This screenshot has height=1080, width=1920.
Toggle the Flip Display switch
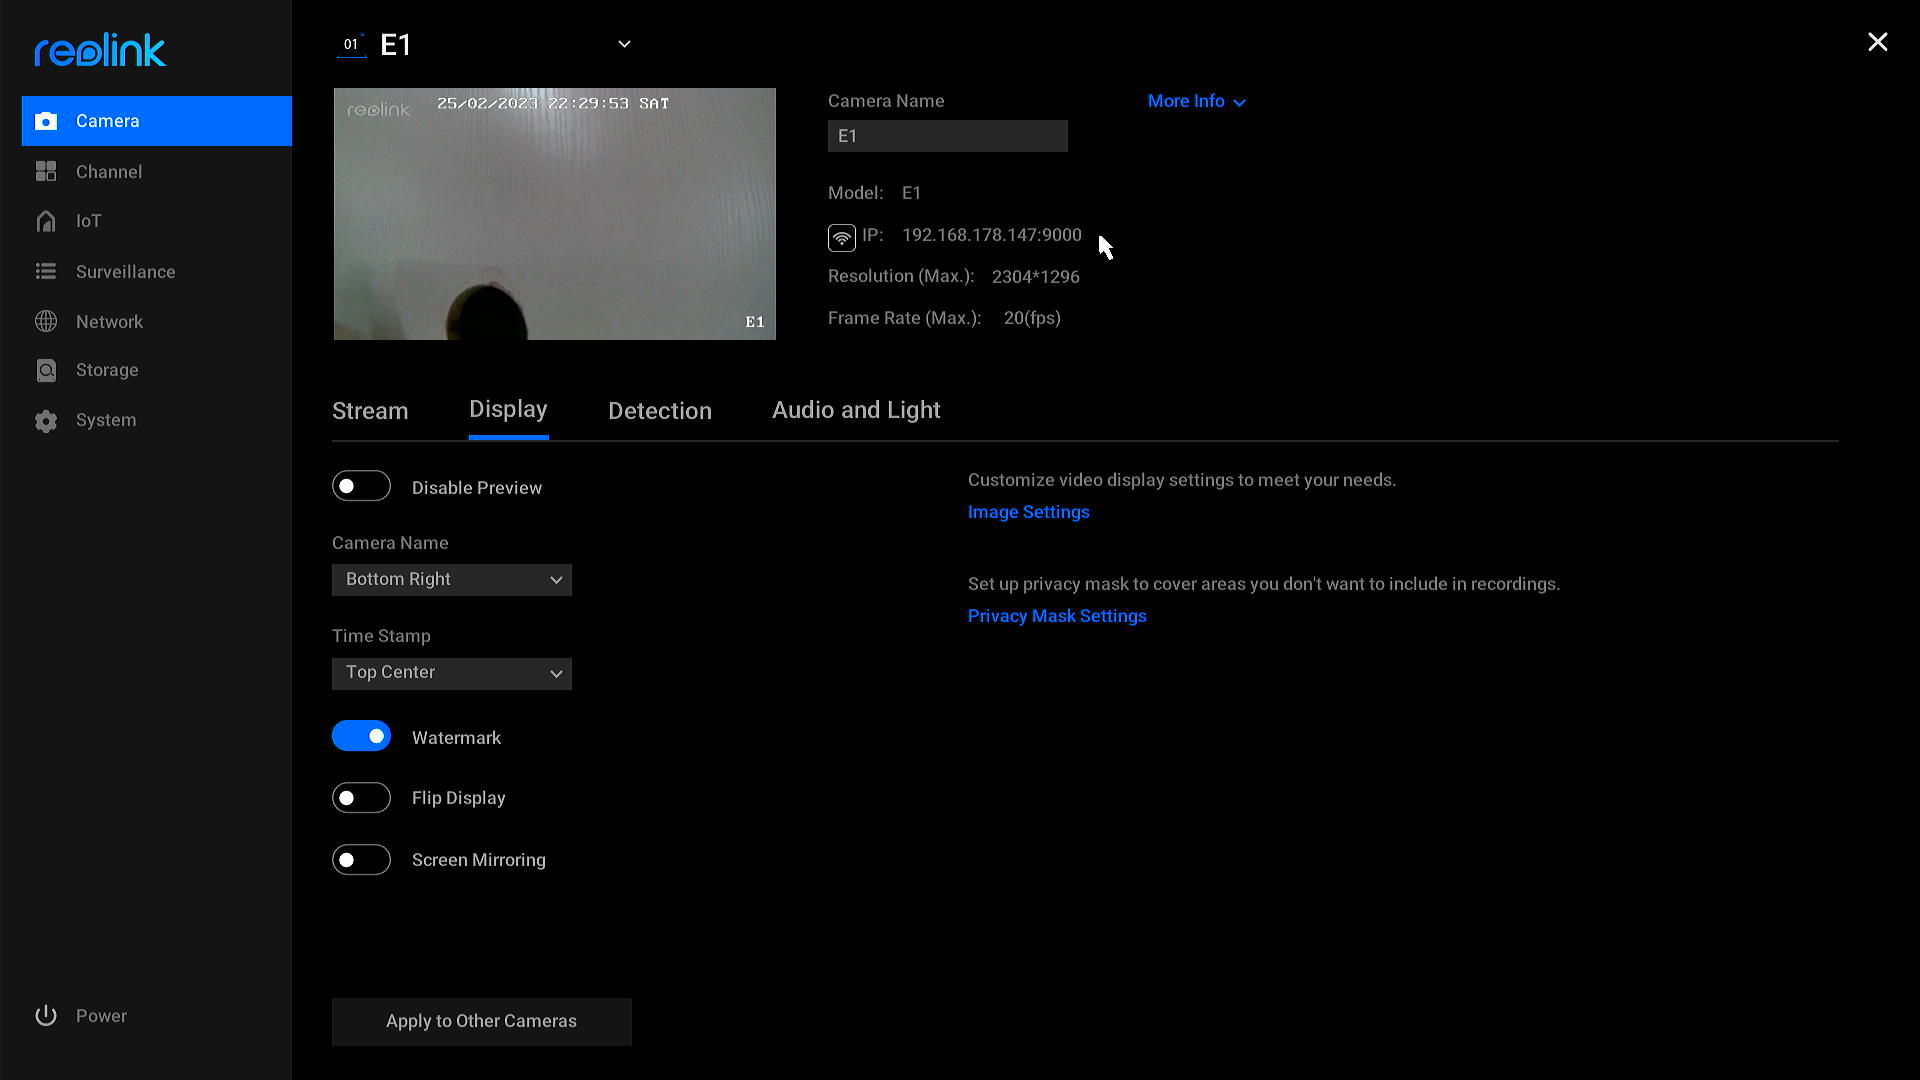[363, 798]
